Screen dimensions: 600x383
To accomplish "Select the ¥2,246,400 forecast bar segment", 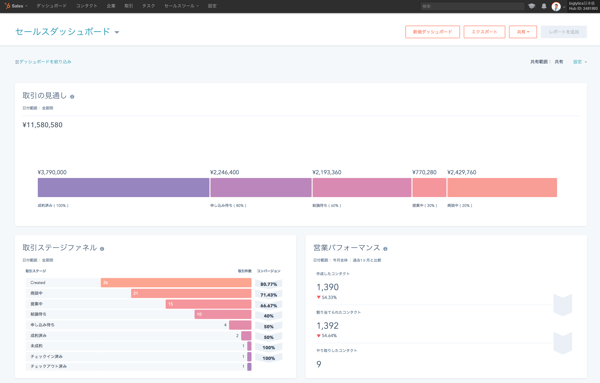I will click(261, 187).
